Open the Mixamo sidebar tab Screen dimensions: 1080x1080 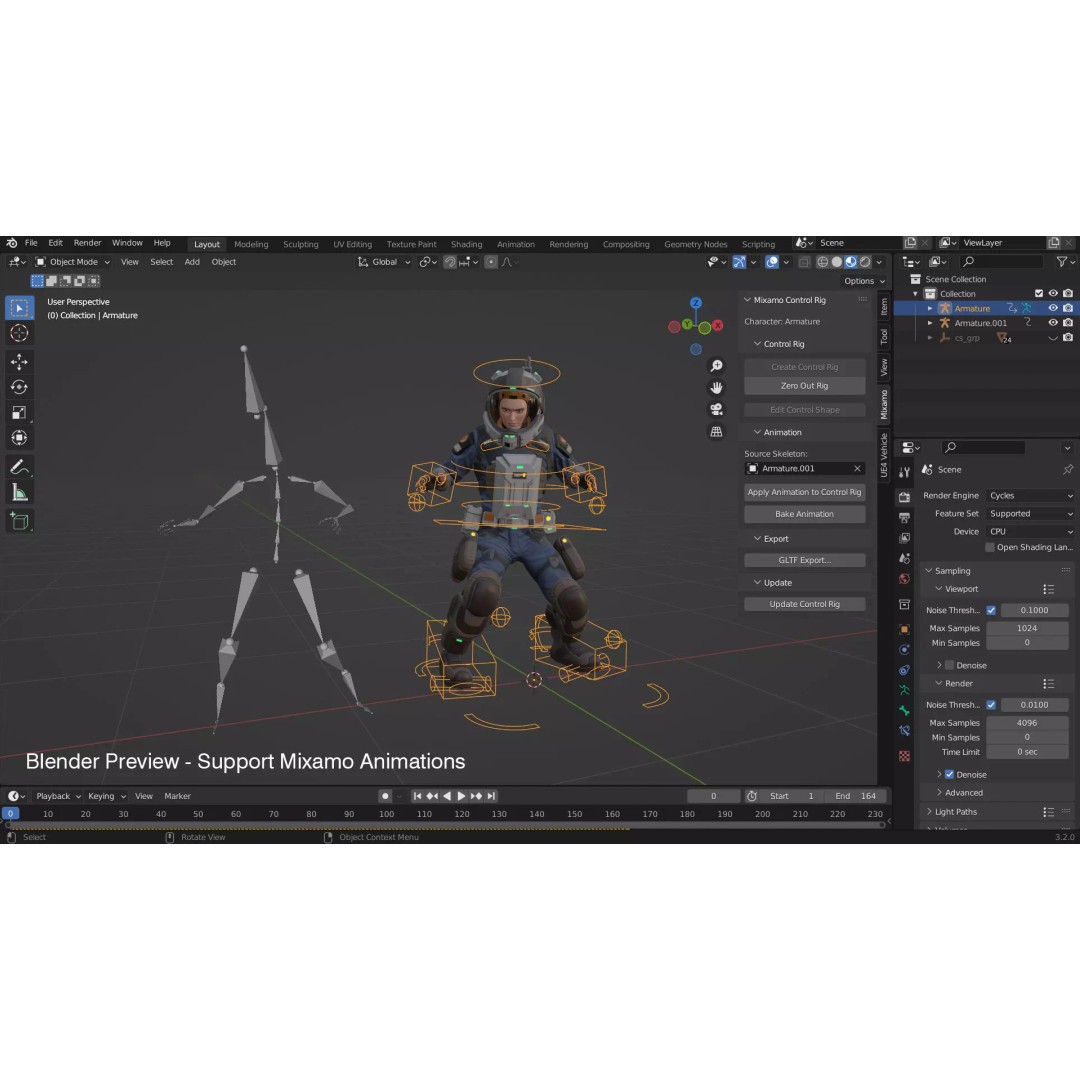point(884,404)
